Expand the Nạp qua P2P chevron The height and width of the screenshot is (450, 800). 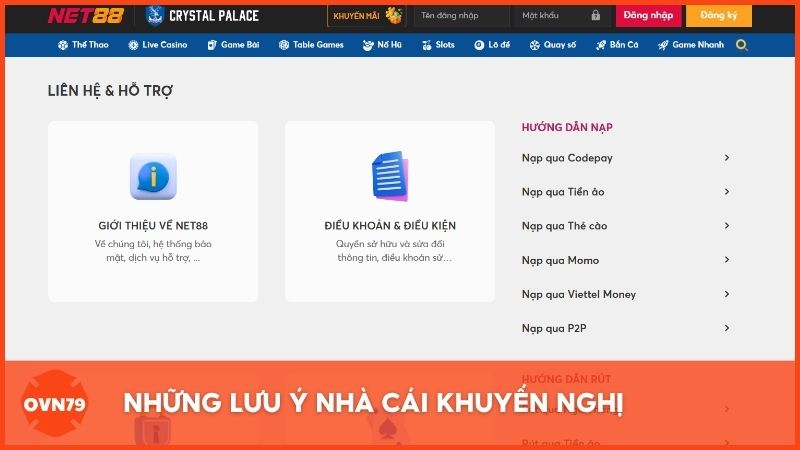pos(727,328)
